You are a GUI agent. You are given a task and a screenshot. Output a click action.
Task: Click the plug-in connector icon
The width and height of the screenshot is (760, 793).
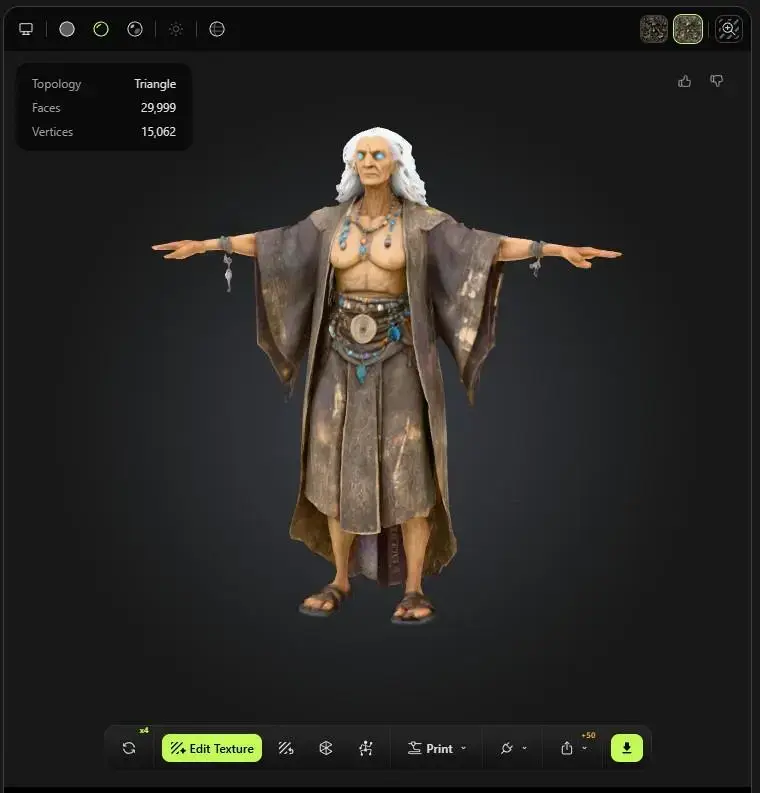pyautogui.click(x=507, y=748)
